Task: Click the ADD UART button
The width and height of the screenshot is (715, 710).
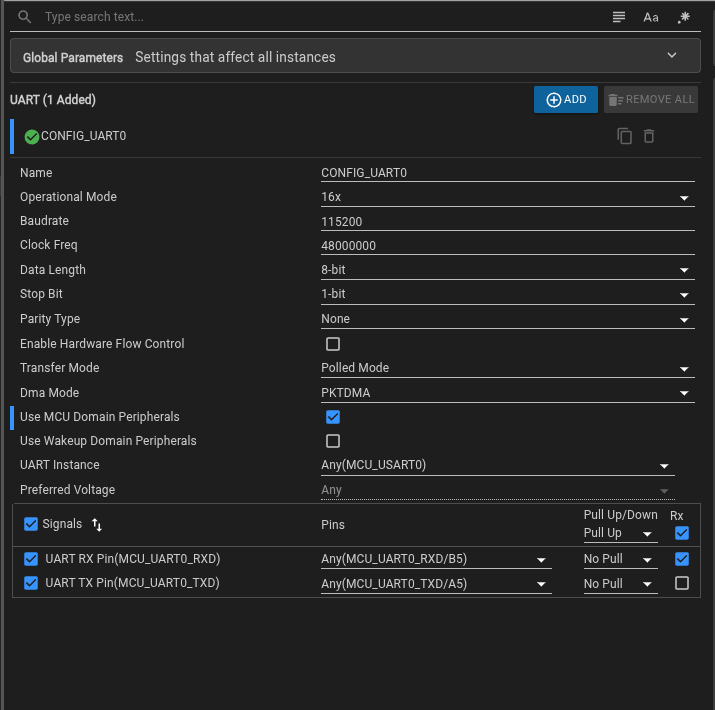Action: click(565, 99)
